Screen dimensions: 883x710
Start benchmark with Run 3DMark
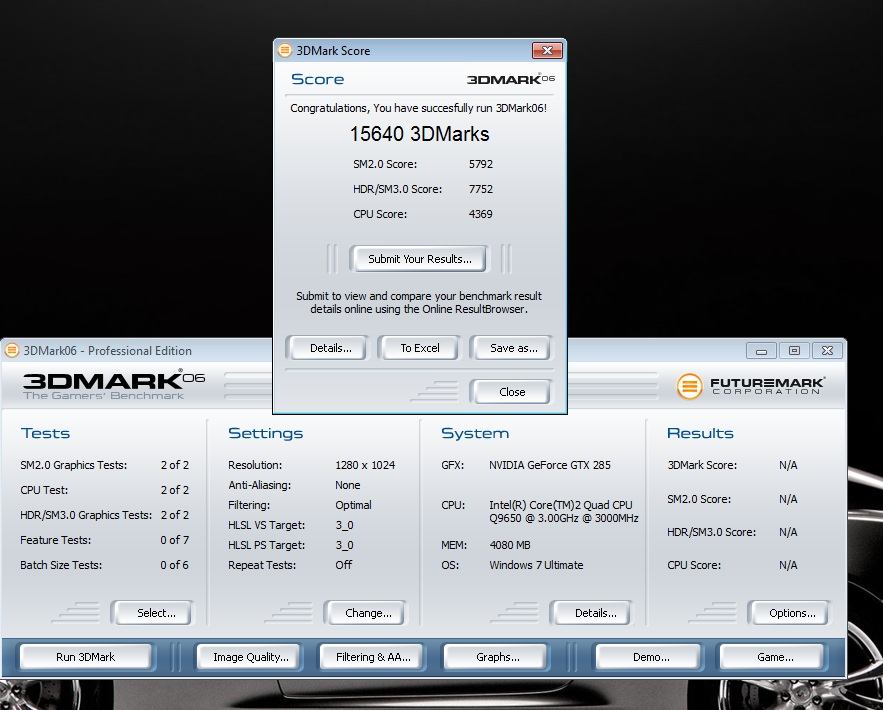coord(86,657)
